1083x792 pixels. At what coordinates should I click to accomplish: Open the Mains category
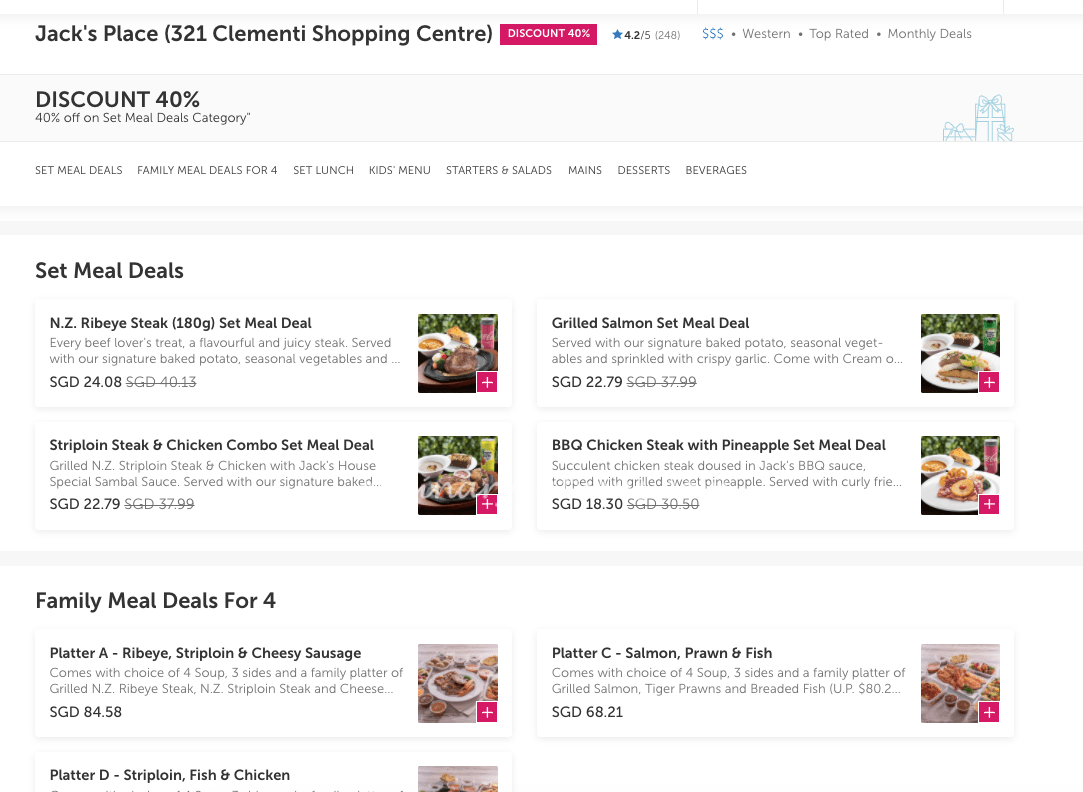point(585,171)
